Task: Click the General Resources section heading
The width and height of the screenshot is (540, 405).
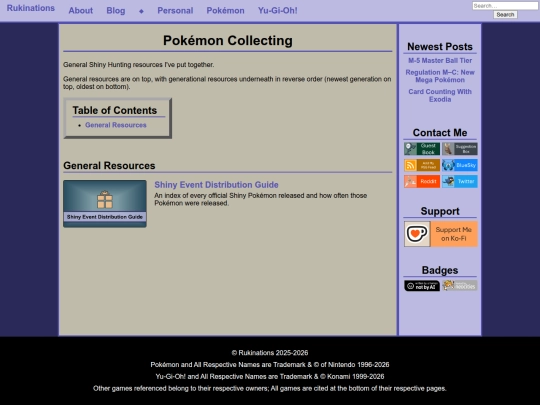Action: tap(109, 166)
